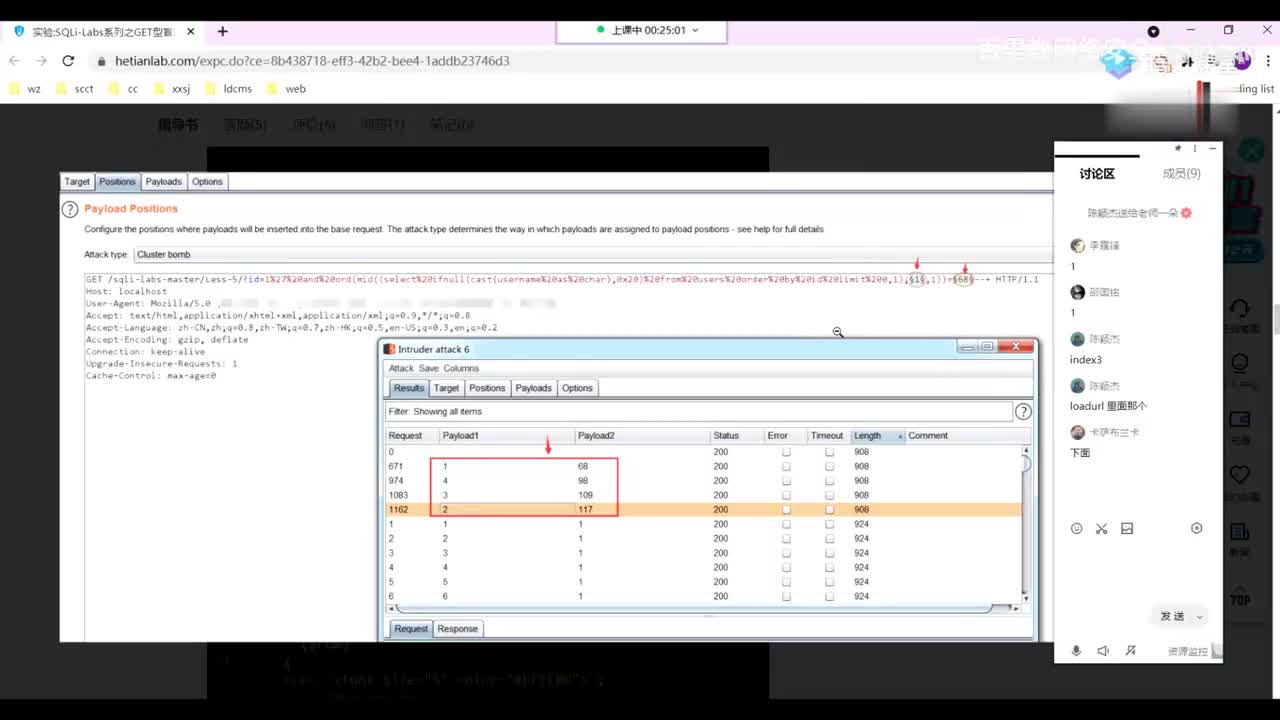This screenshot has height=720, width=1280.
Task: Pin the discussion panel
Action: point(1178,148)
